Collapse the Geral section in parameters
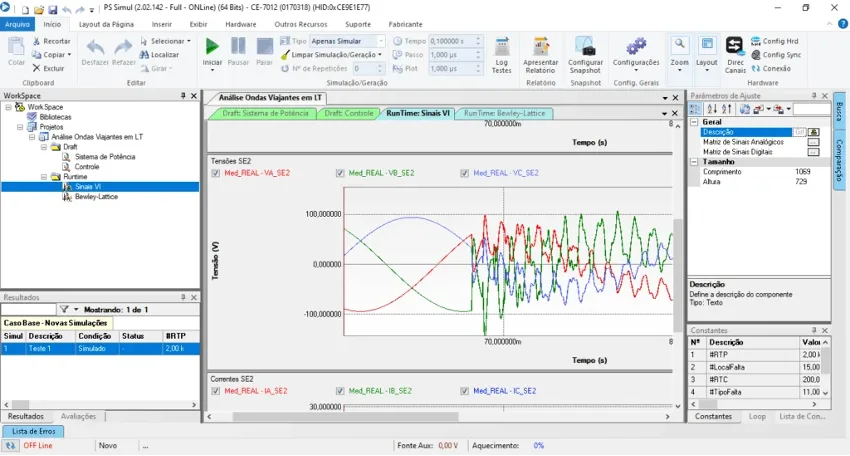 [x=694, y=122]
